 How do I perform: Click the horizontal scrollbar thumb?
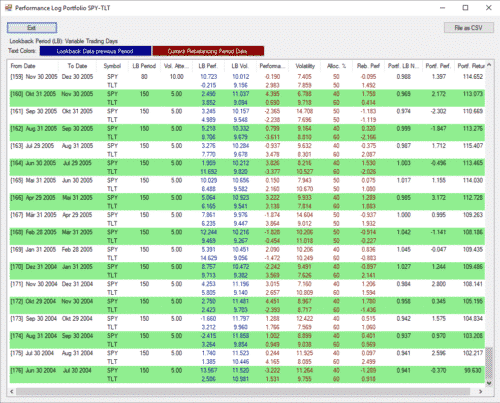(x=243, y=391)
